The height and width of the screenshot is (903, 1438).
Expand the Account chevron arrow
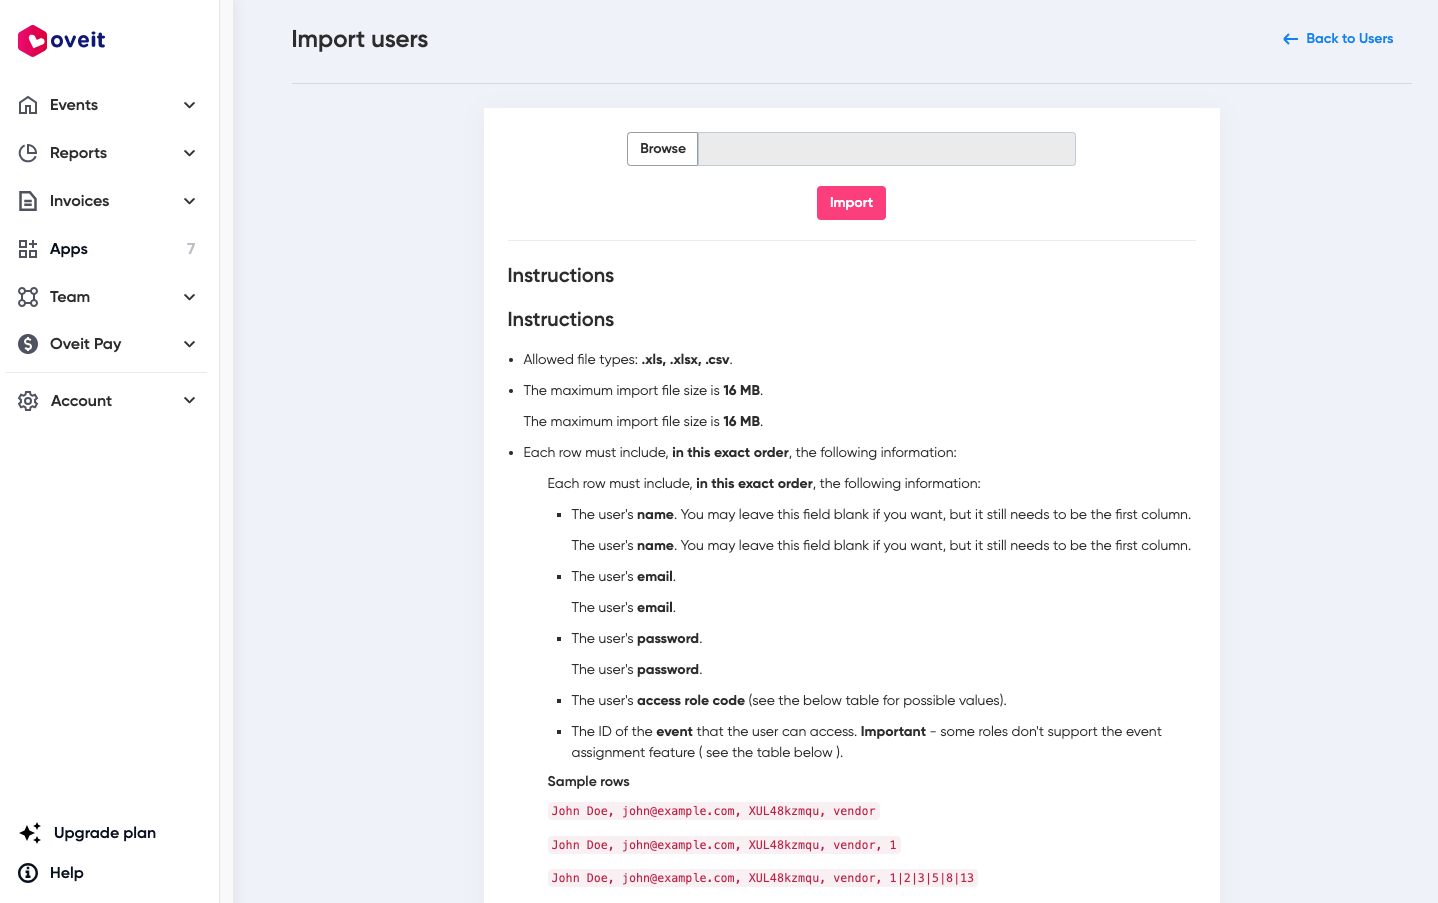click(x=189, y=401)
